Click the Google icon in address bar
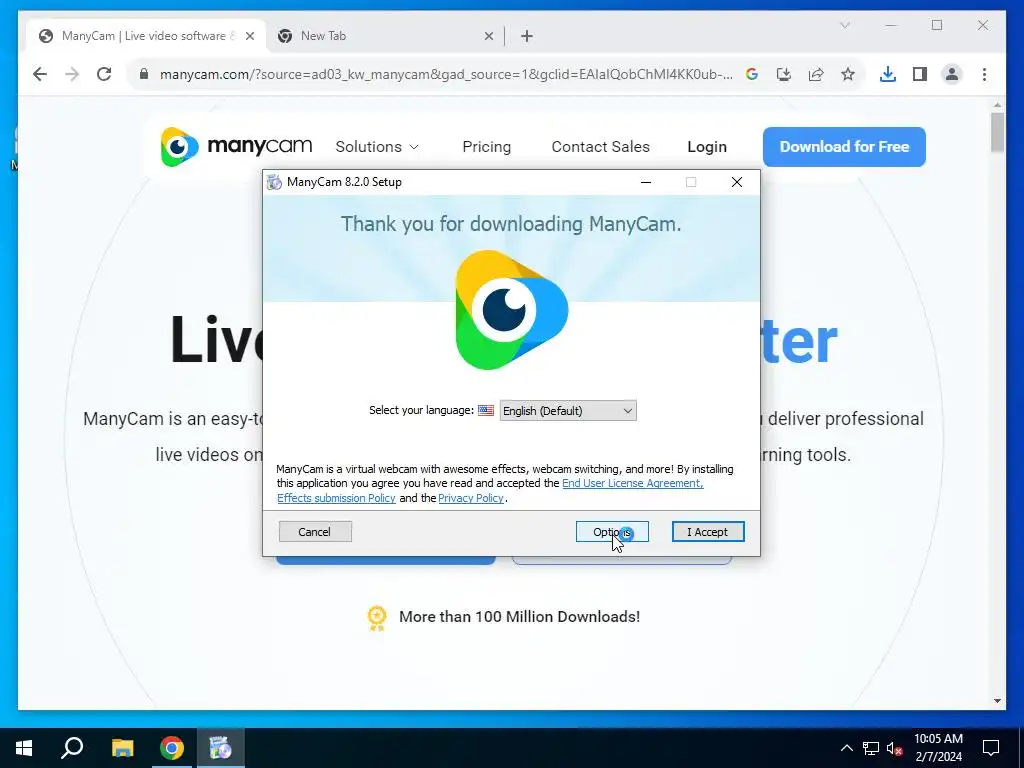 (x=752, y=74)
